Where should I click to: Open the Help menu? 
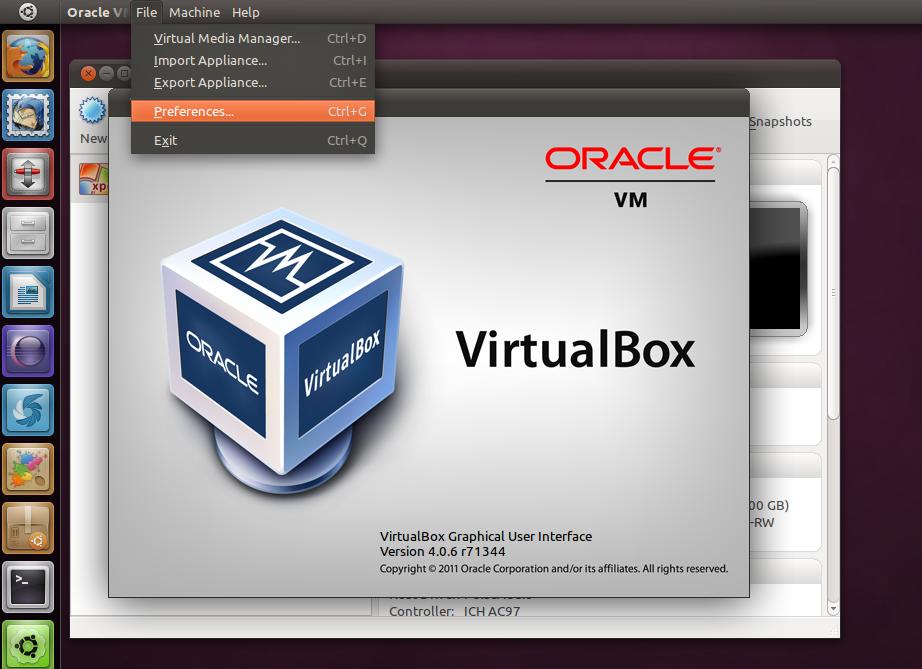pyautogui.click(x=246, y=12)
